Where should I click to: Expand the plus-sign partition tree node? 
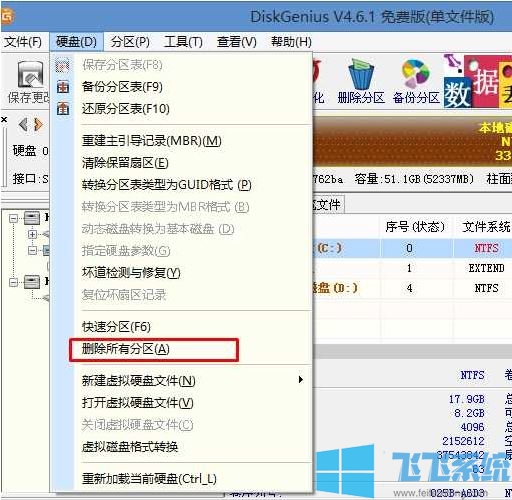tap(32, 234)
